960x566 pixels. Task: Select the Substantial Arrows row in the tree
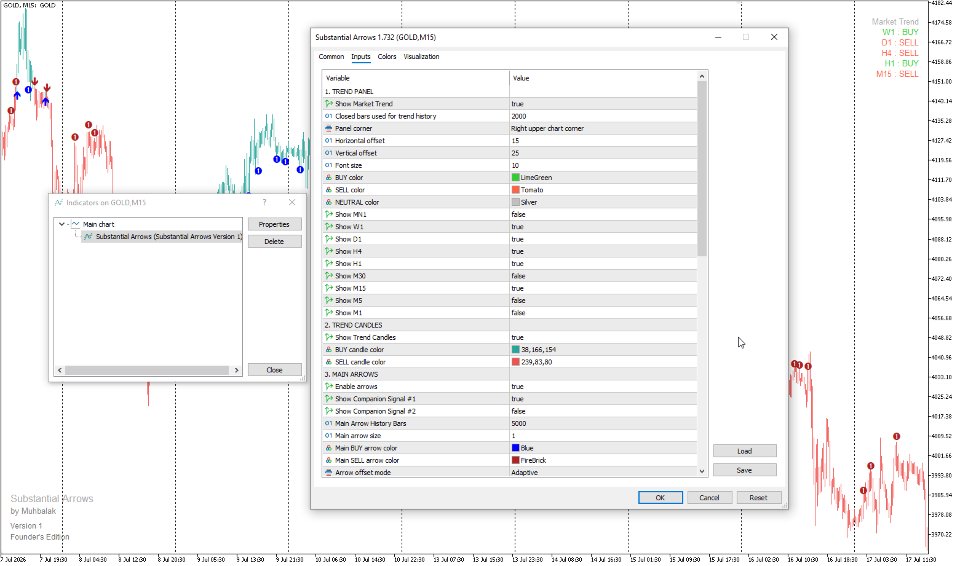pyautogui.click(x=162, y=236)
